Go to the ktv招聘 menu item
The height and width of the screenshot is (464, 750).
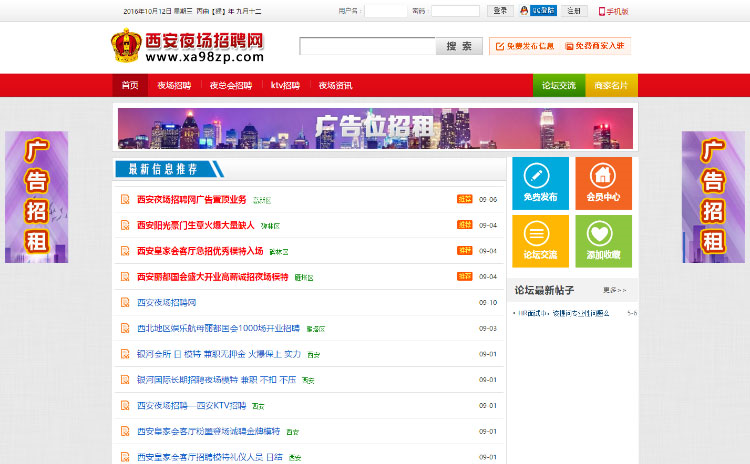point(285,86)
